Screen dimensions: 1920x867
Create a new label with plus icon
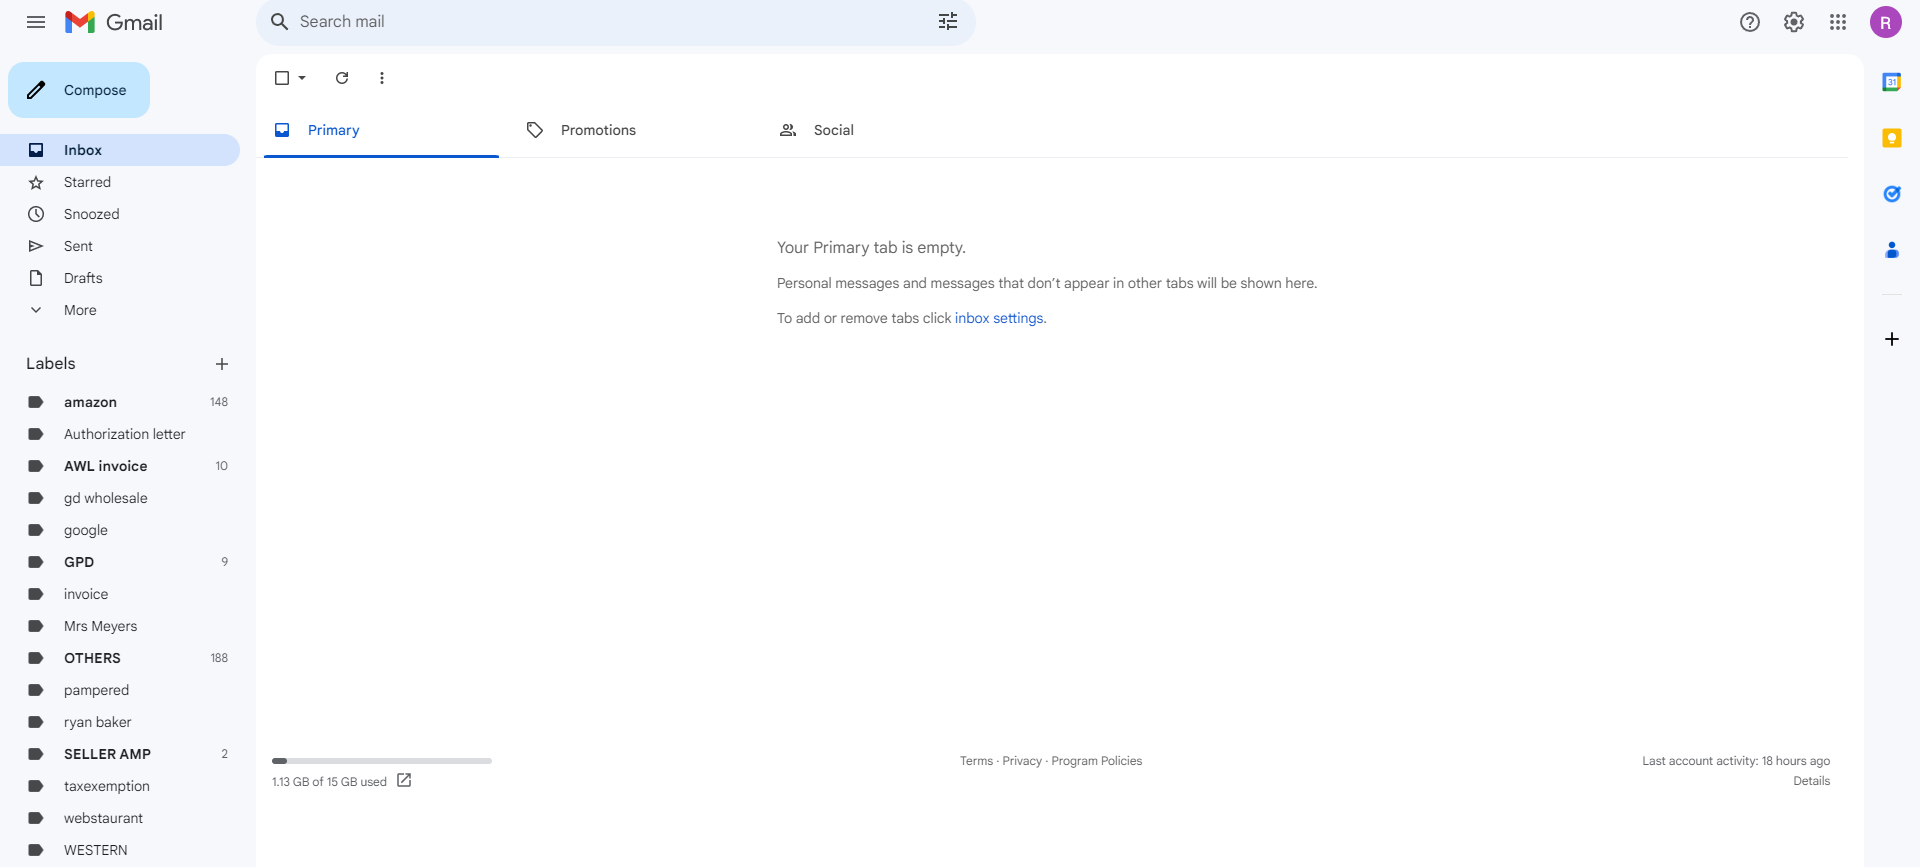point(222,364)
